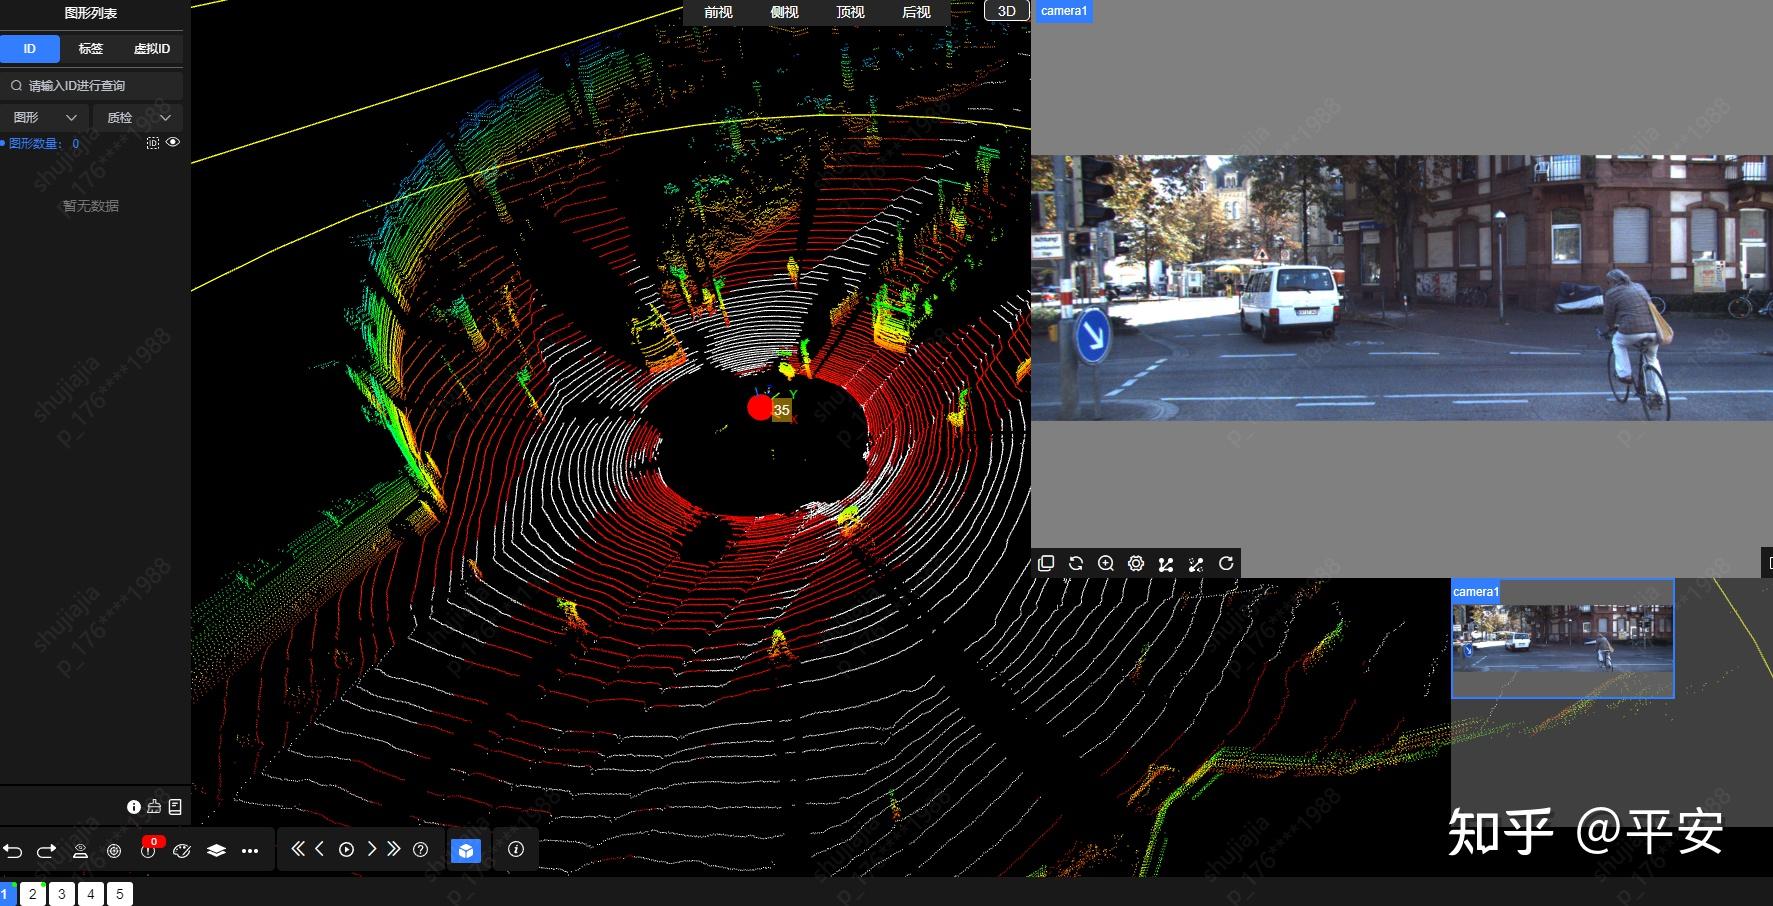Open the layers stack tool
Image resolution: width=1773 pixels, height=906 pixels.
[216, 851]
